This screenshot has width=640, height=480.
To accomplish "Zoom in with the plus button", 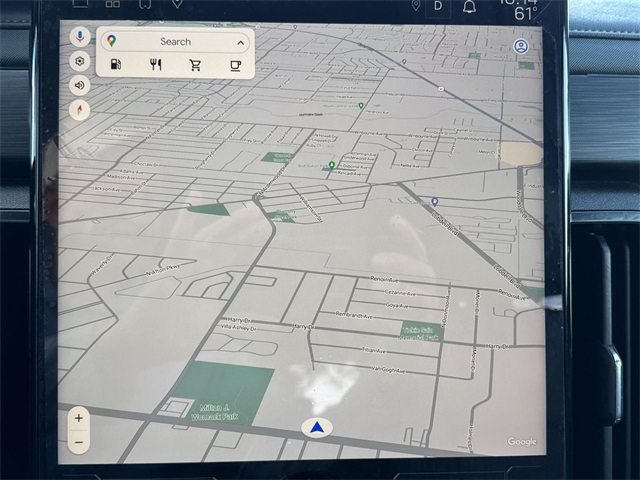I will [x=78, y=418].
